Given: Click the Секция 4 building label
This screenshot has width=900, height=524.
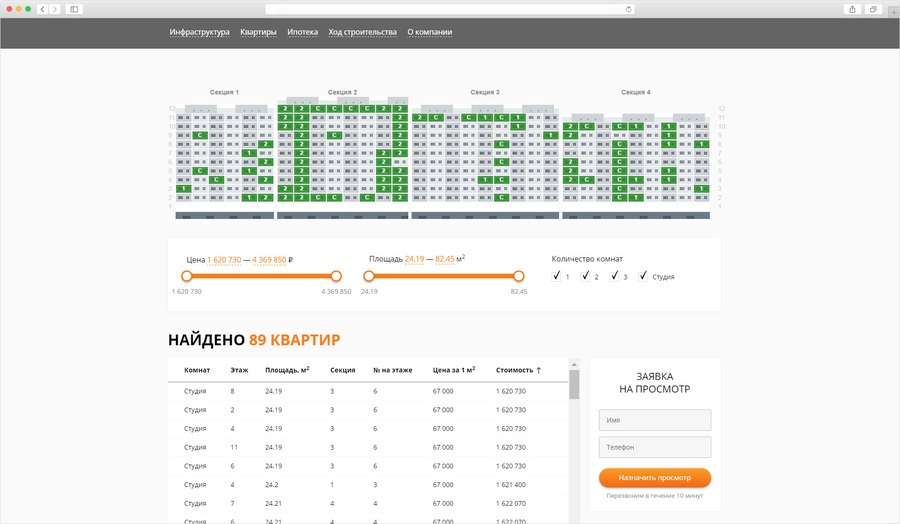Looking at the screenshot, I should pos(636,92).
